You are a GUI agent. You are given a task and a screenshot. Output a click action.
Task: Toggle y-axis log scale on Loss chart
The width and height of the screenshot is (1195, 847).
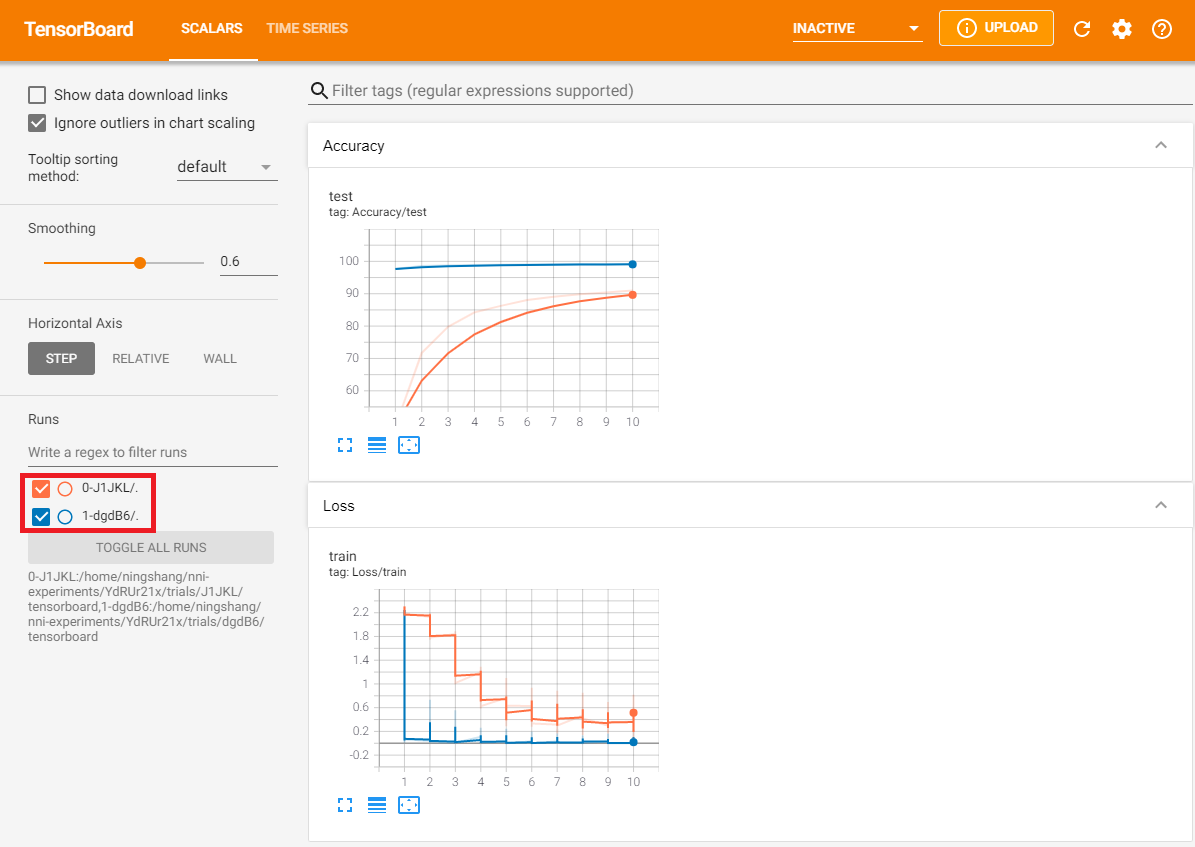click(377, 805)
